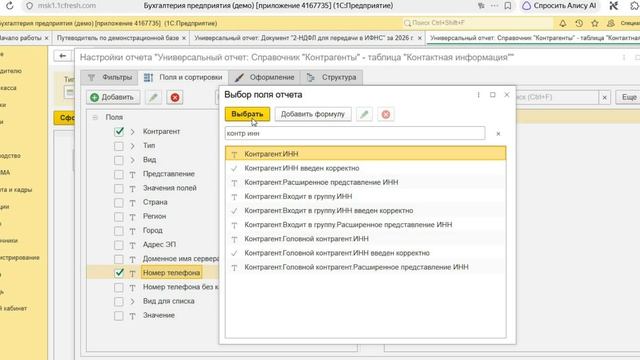This screenshot has height=360, width=640.
Task: Check the Вид field checkbox
Action: tap(119, 160)
